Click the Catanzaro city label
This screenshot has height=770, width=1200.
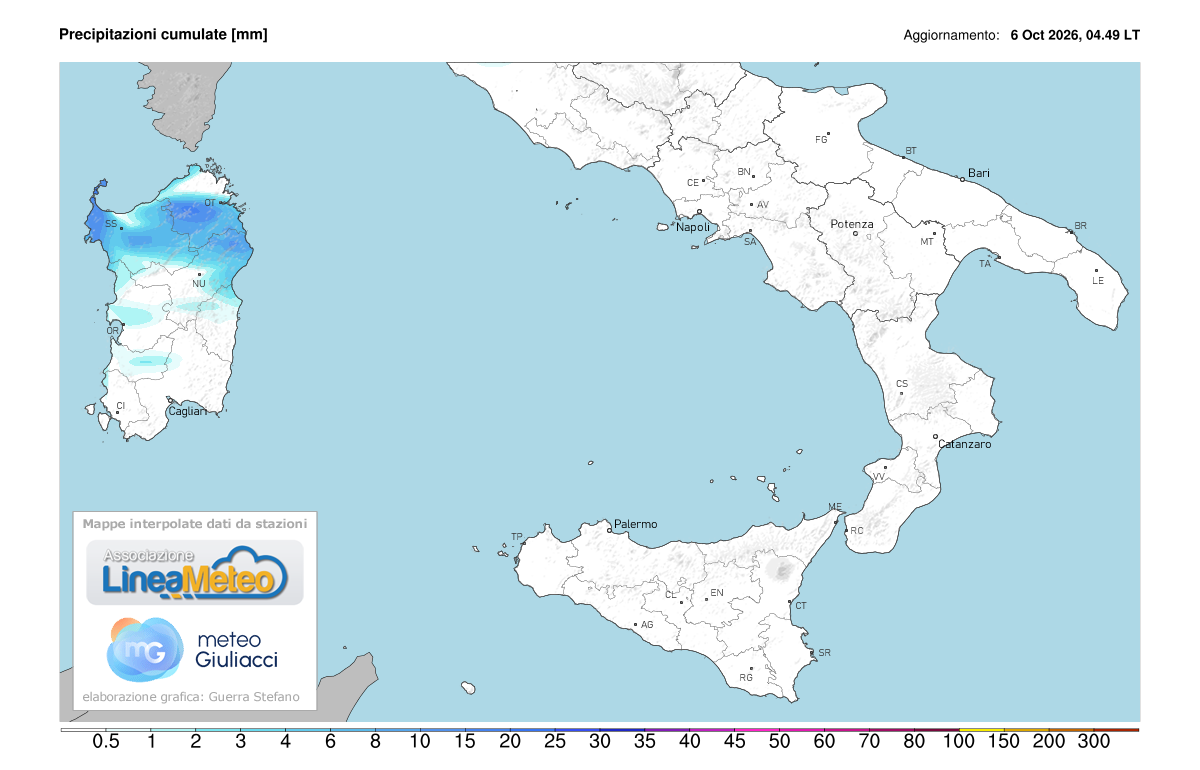(965, 444)
